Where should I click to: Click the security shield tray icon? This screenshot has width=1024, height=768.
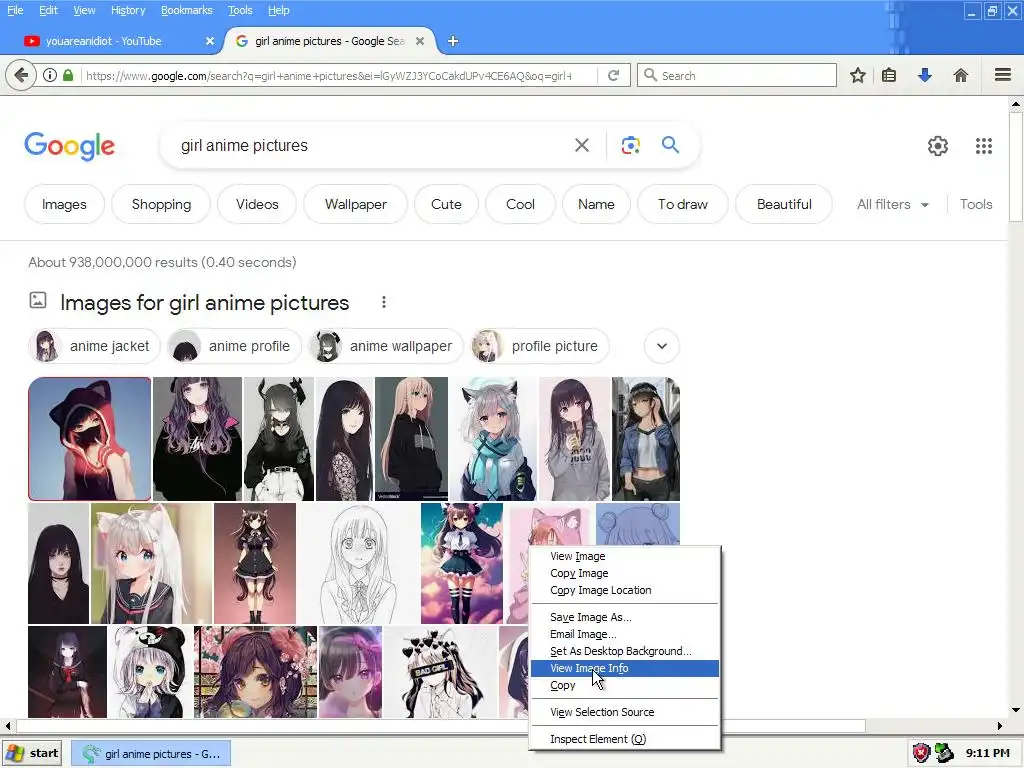click(x=921, y=753)
